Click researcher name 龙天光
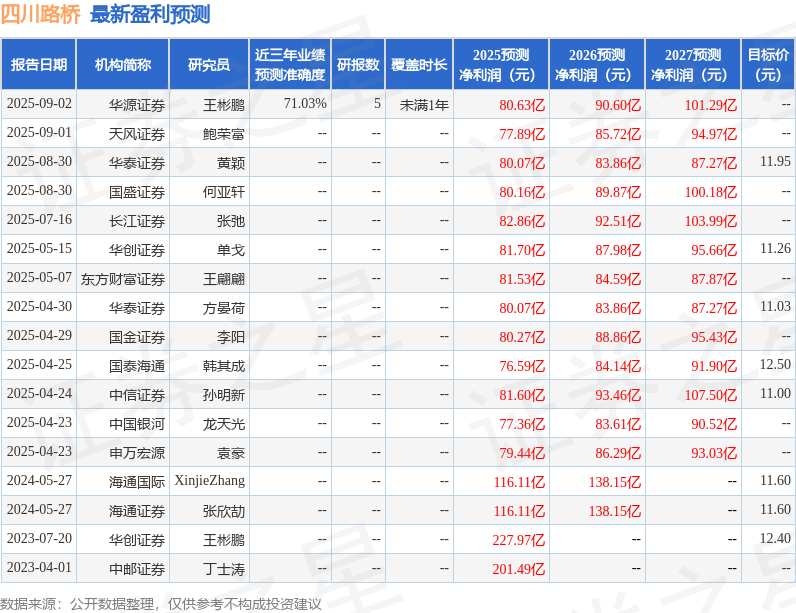The width and height of the screenshot is (796, 613). [x=223, y=424]
